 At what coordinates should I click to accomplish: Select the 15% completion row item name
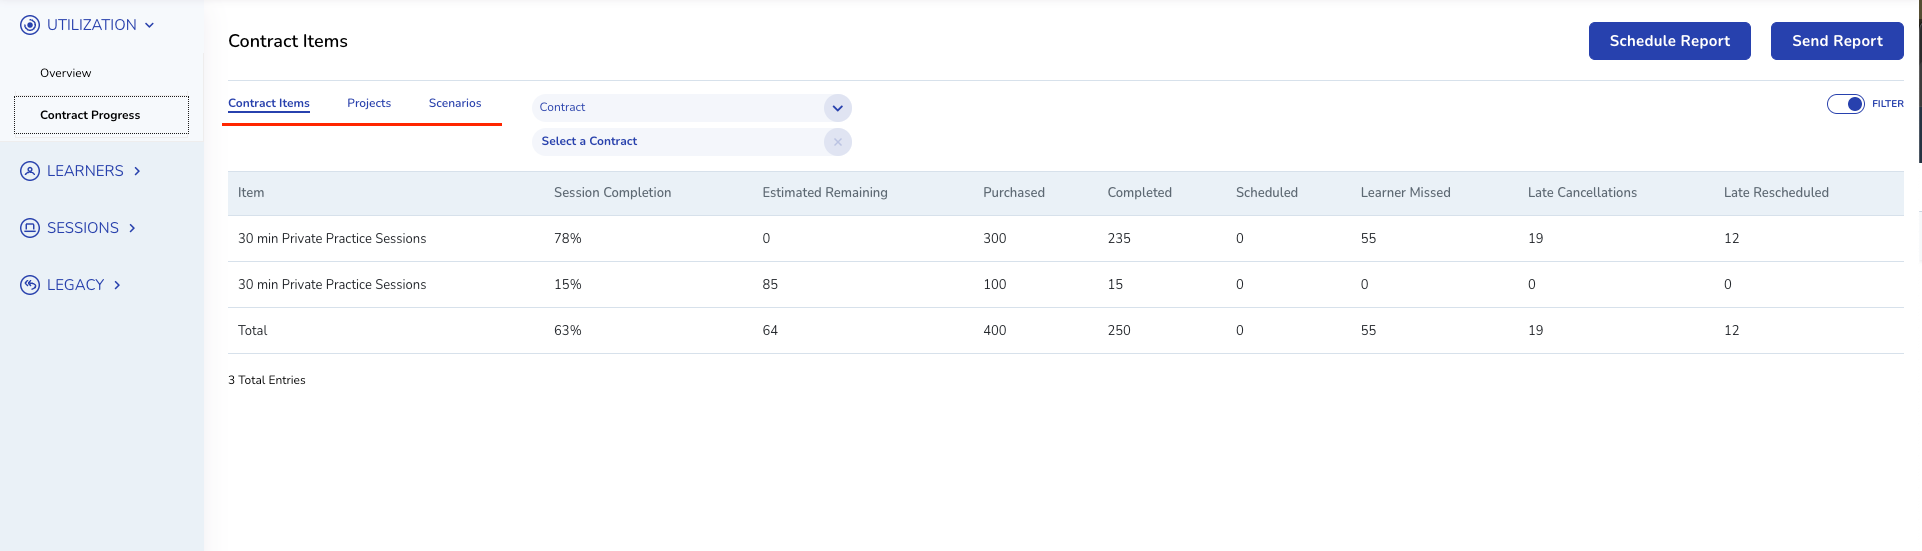pyautogui.click(x=332, y=285)
